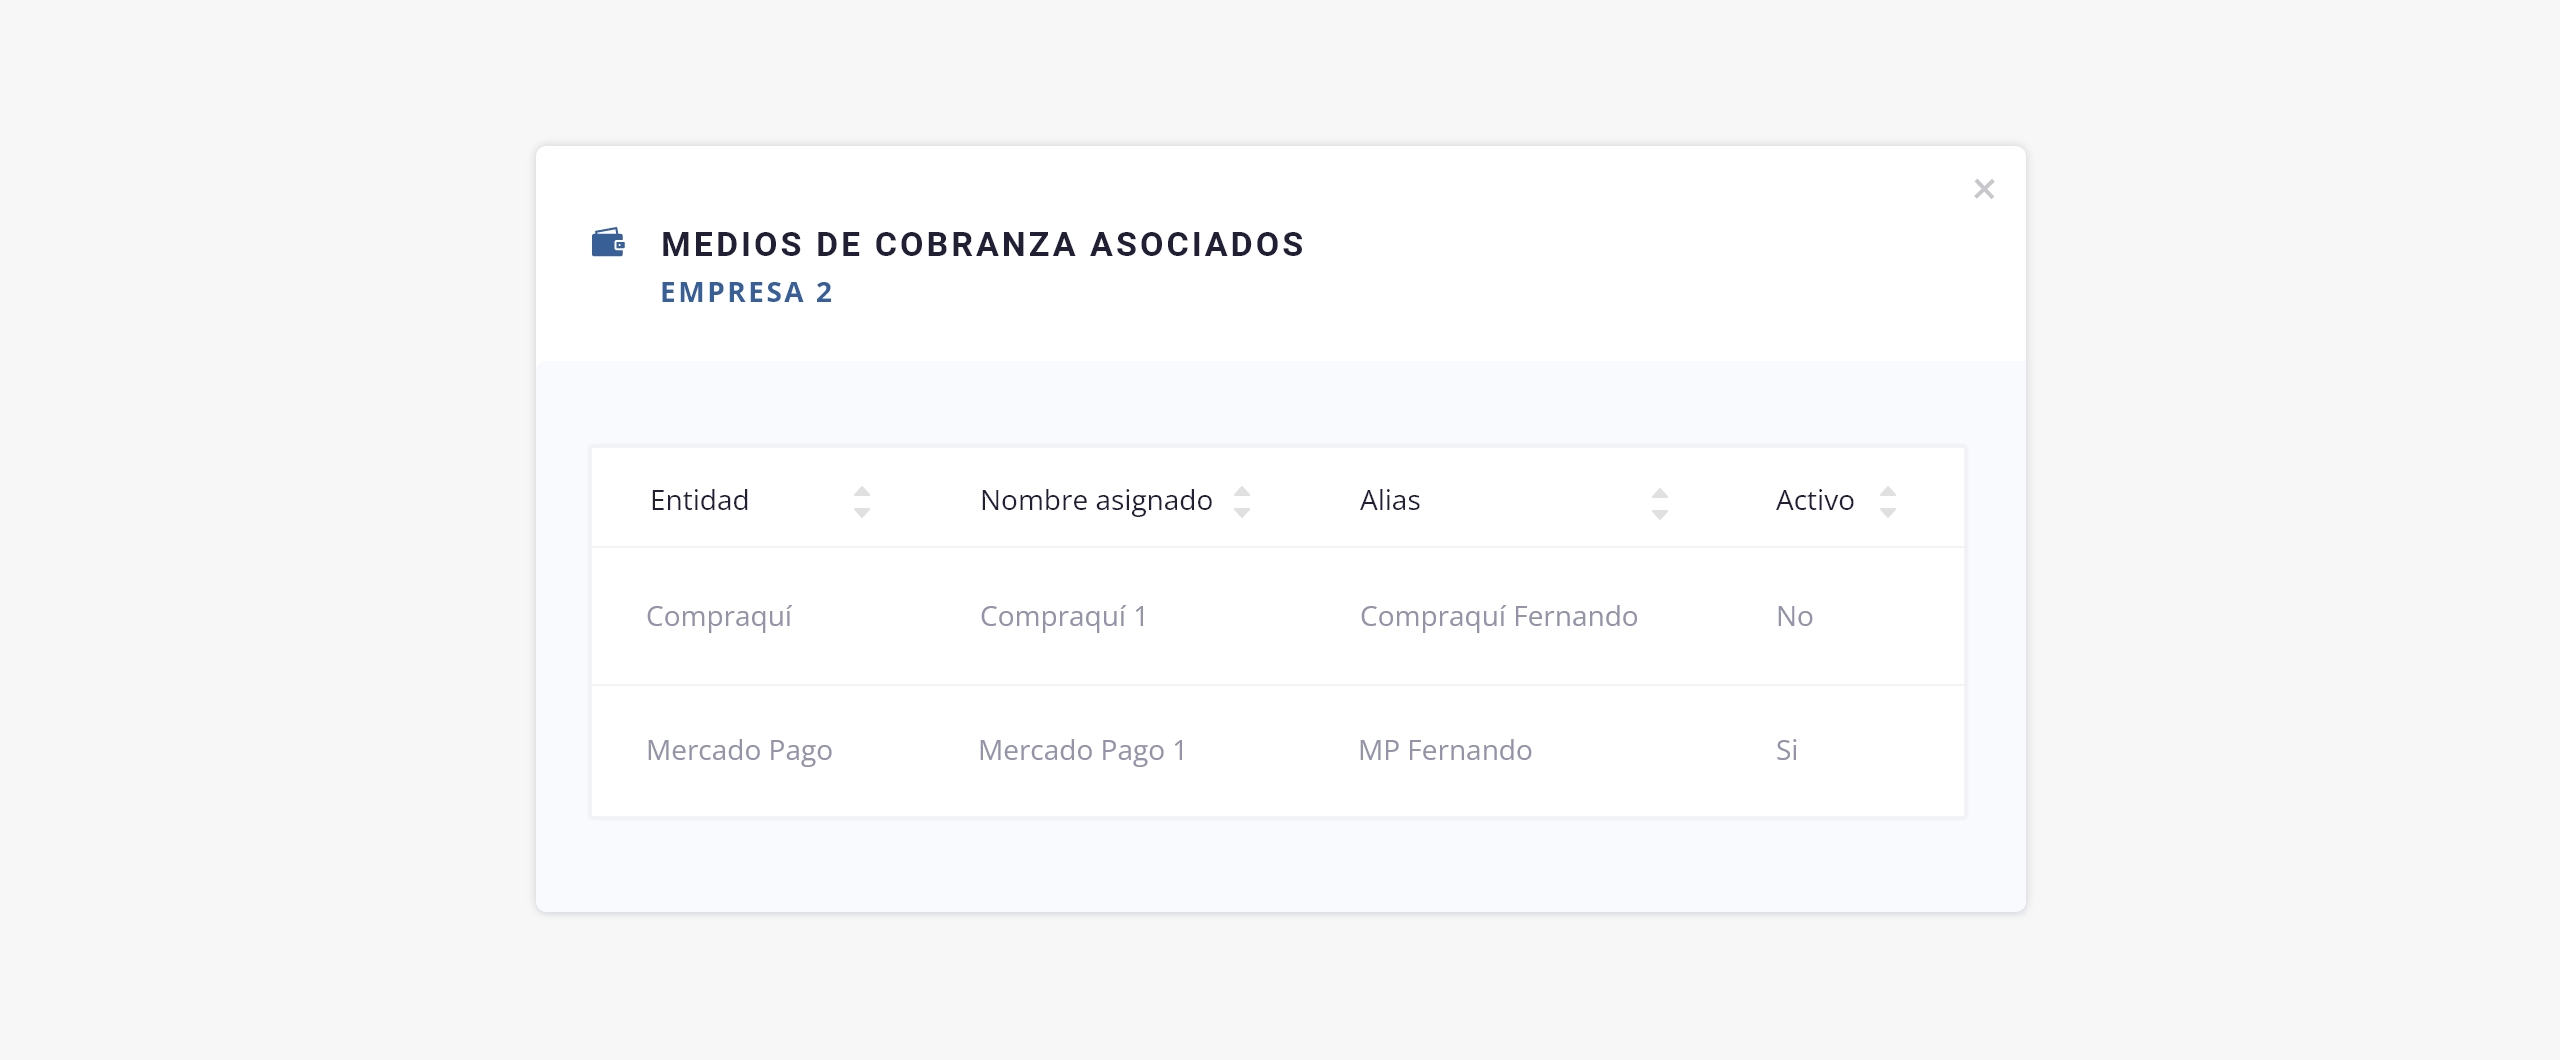Click the Nombre asignado column header

[x=1096, y=500]
